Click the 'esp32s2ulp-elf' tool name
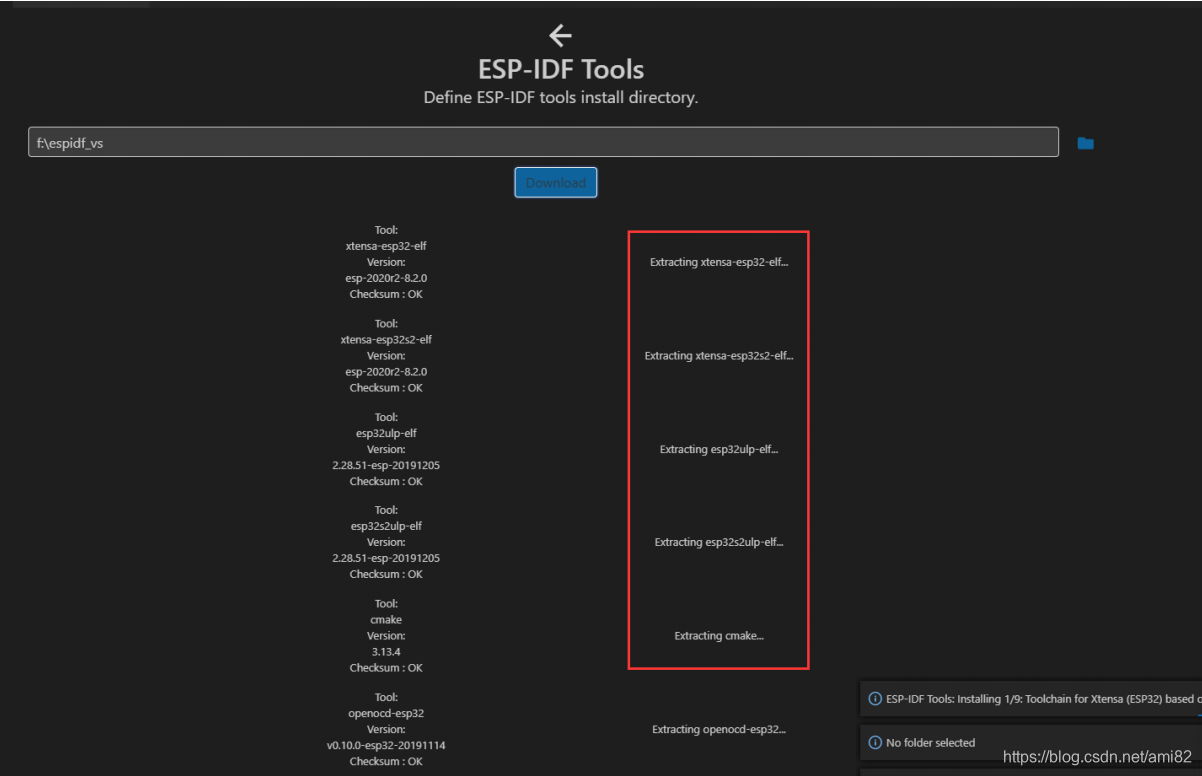The height and width of the screenshot is (776, 1202). pyautogui.click(x=386, y=526)
